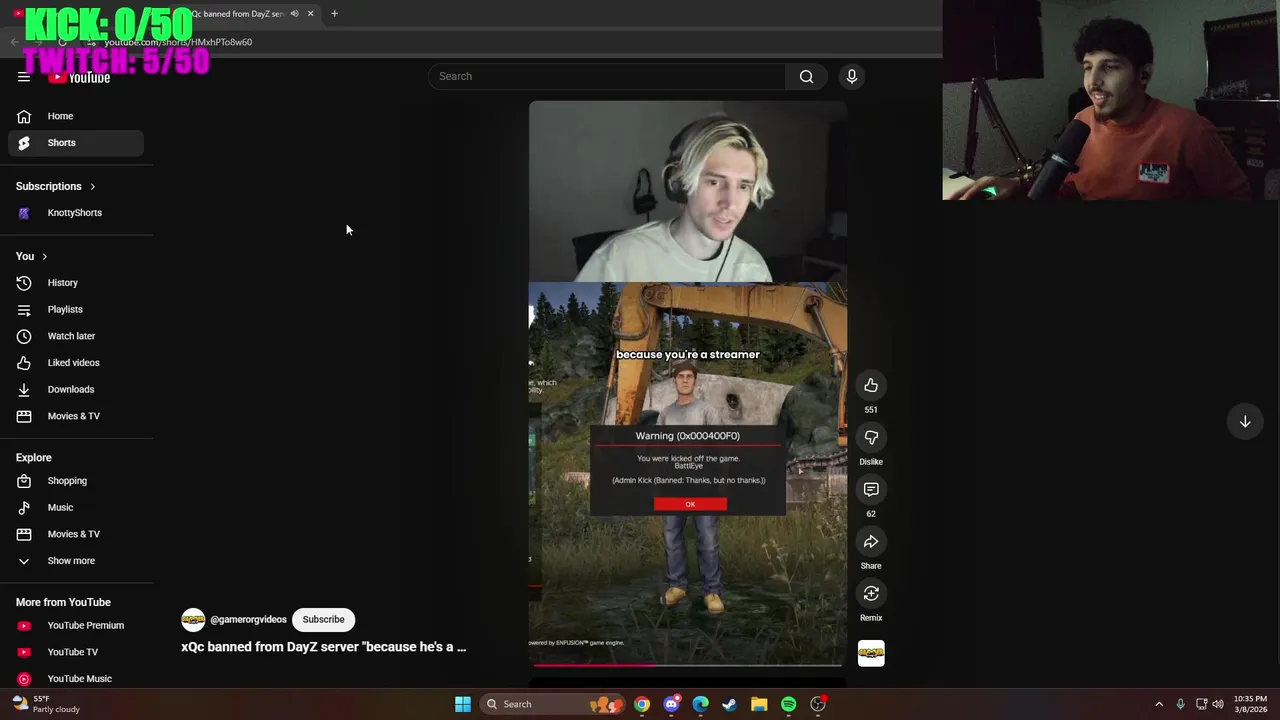This screenshot has width=1280, height=720.
Task: Open the Remix icon
Action: tap(871, 594)
